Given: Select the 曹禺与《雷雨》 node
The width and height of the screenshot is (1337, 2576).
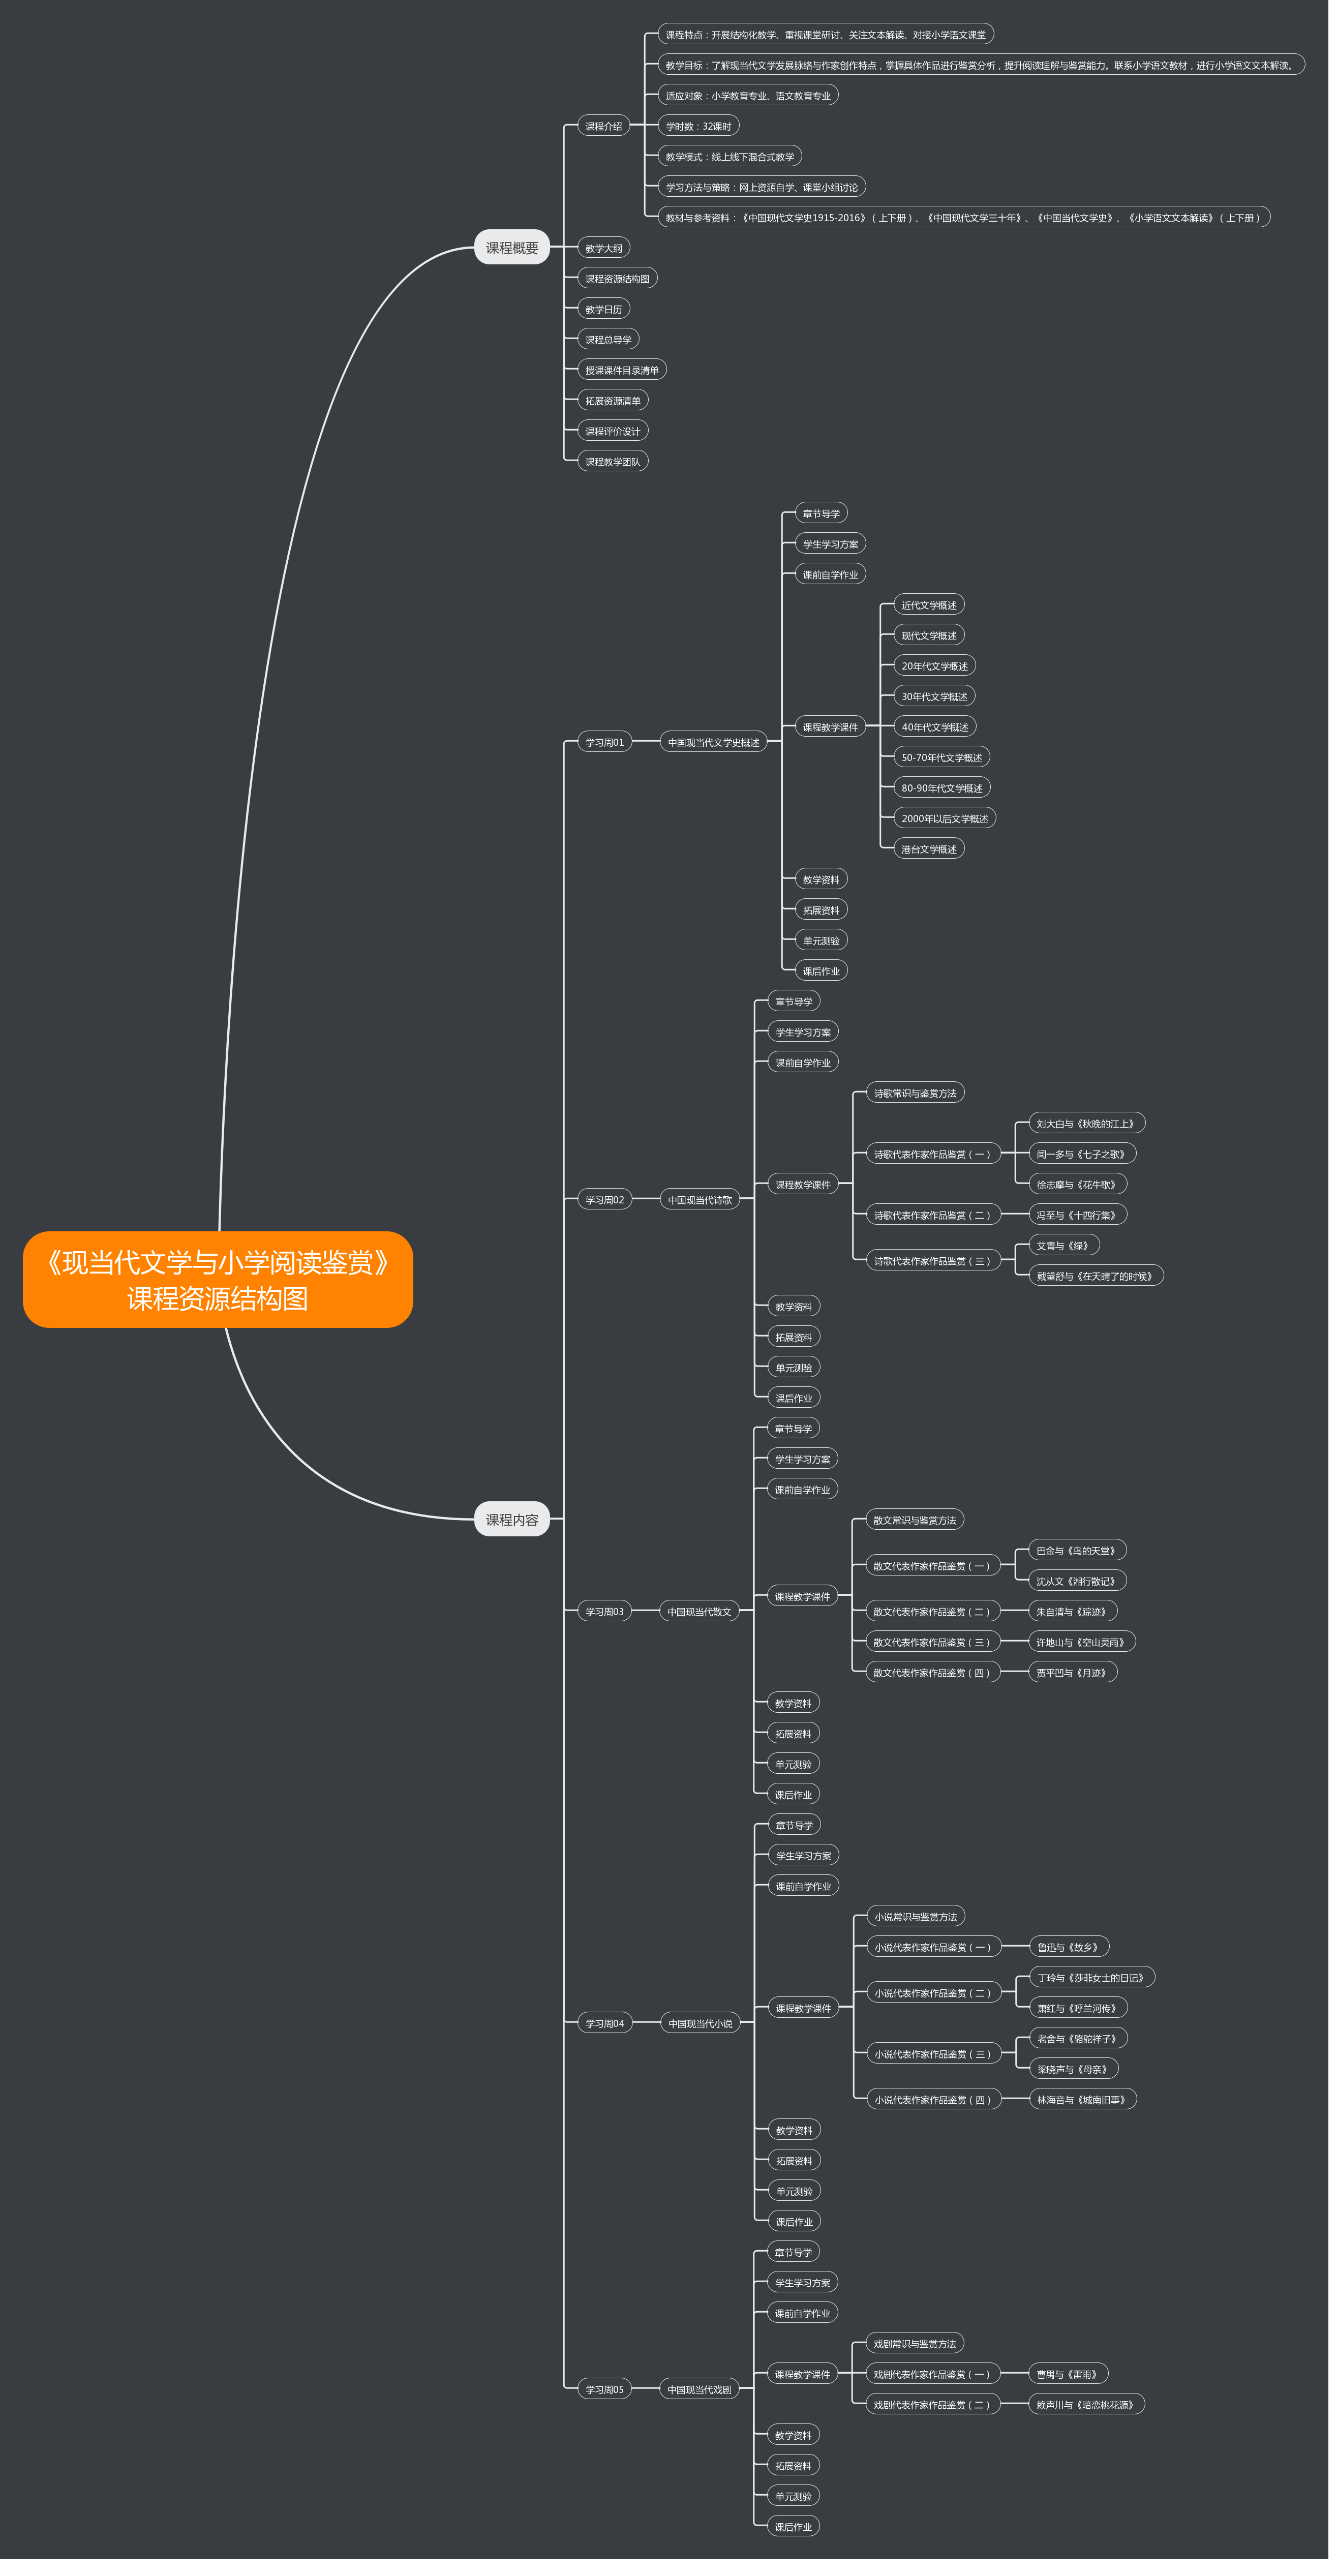Looking at the screenshot, I should click(1068, 2374).
